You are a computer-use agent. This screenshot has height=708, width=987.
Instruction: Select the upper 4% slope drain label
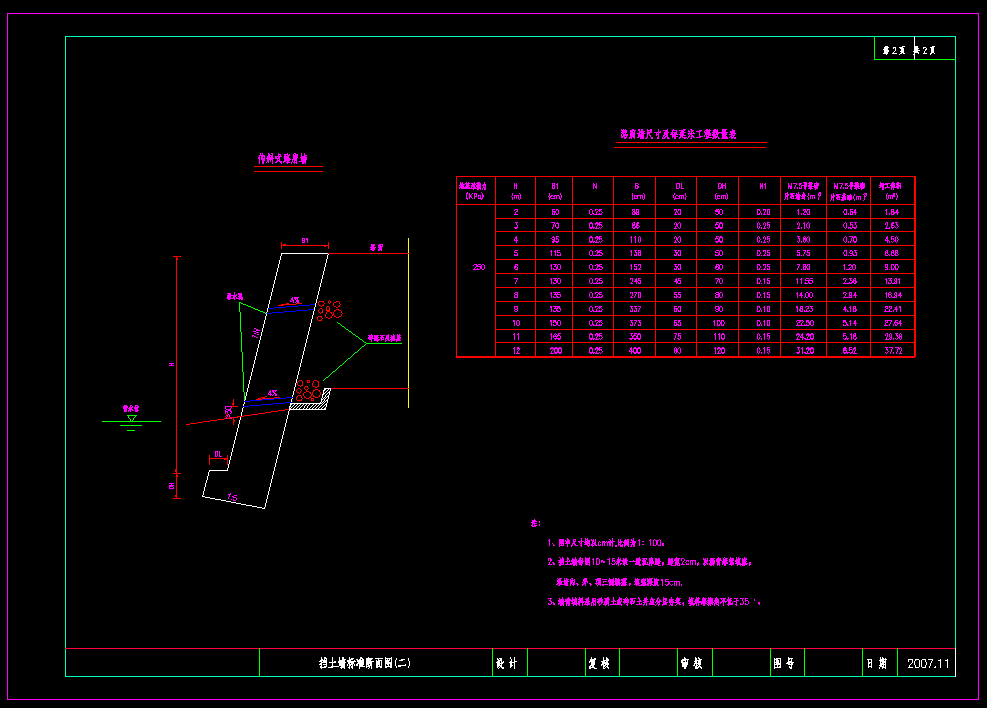pos(294,299)
